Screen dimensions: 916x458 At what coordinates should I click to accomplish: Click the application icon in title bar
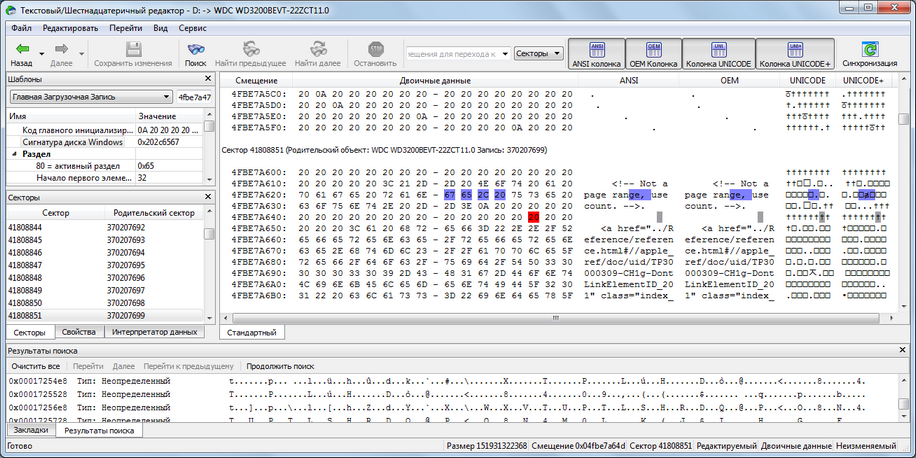(11, 11)
